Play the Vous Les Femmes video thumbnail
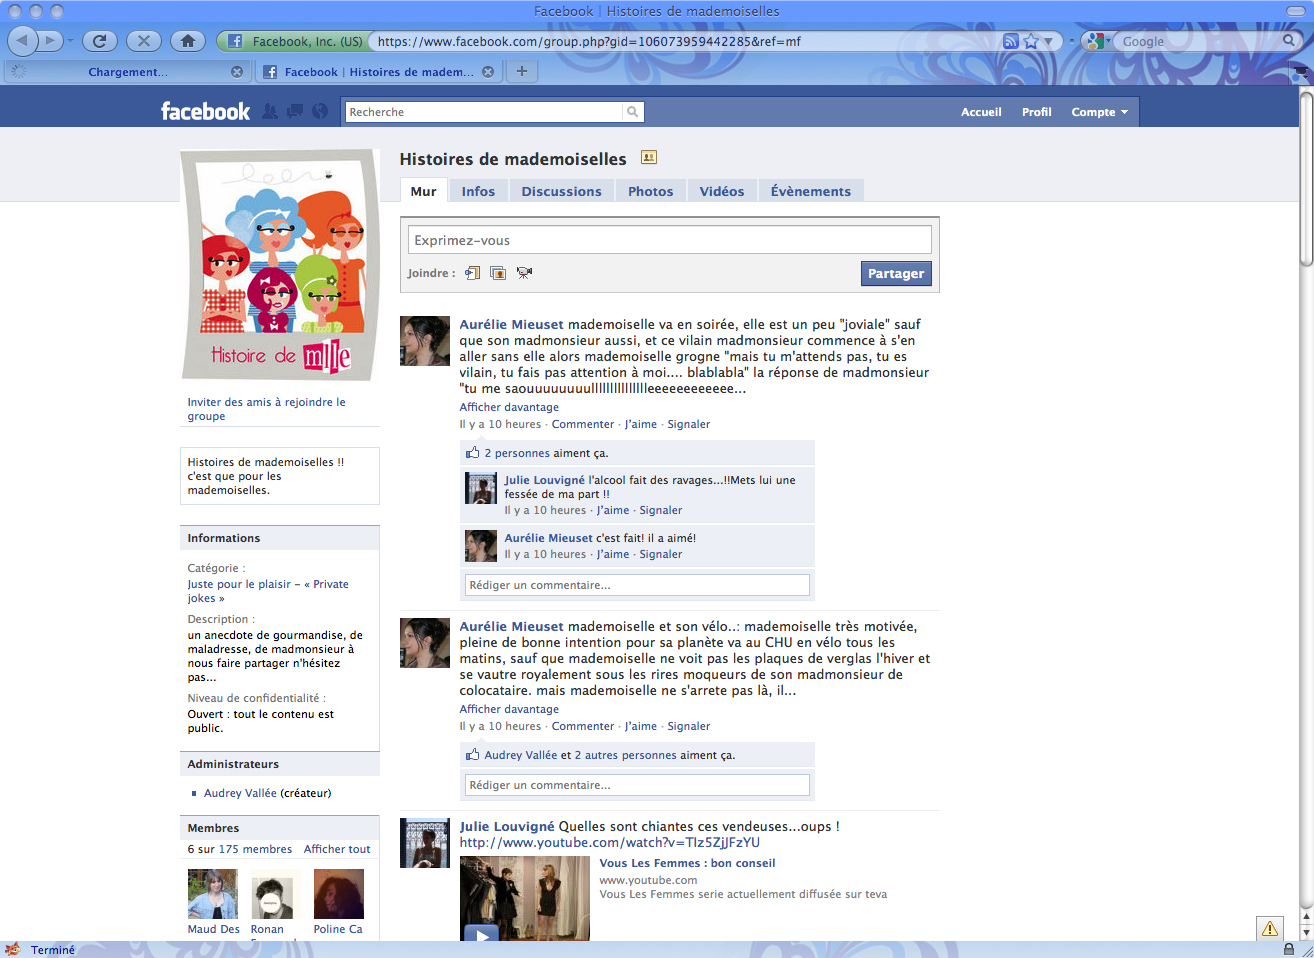Screen dimensions: 1314x958 (525, 898)
